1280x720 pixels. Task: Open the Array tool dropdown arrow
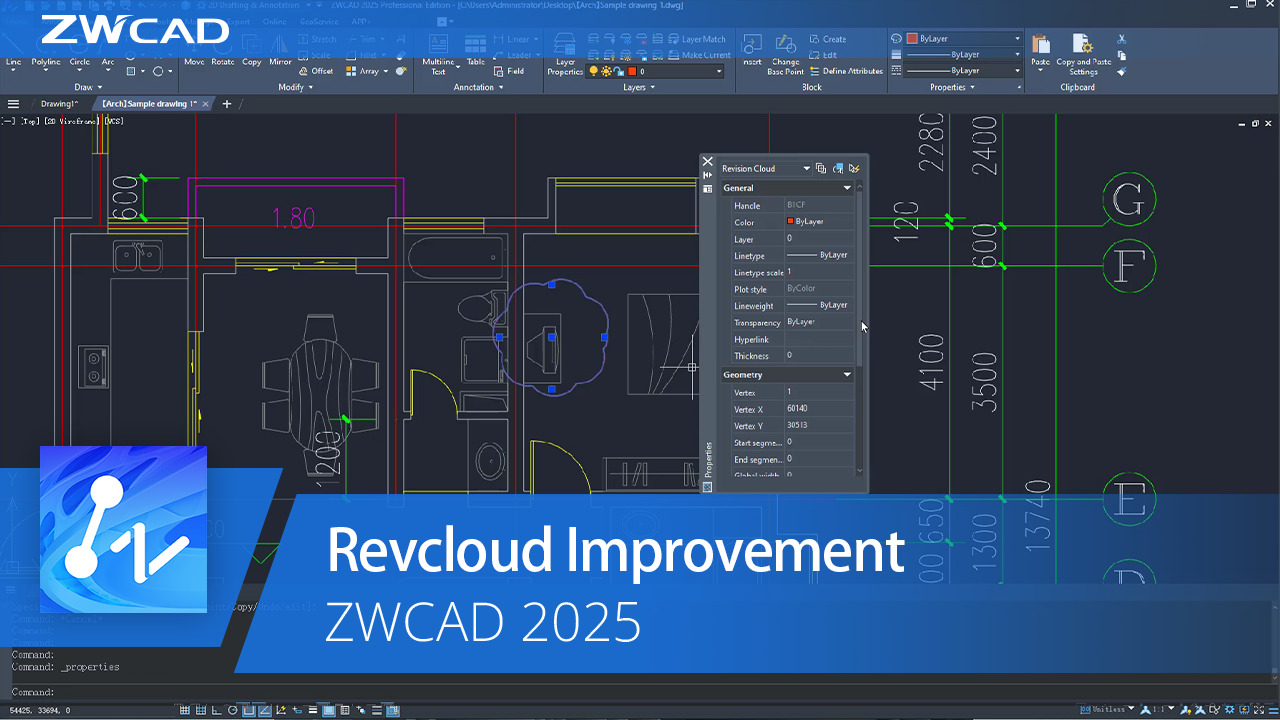[x=384, y=71]
